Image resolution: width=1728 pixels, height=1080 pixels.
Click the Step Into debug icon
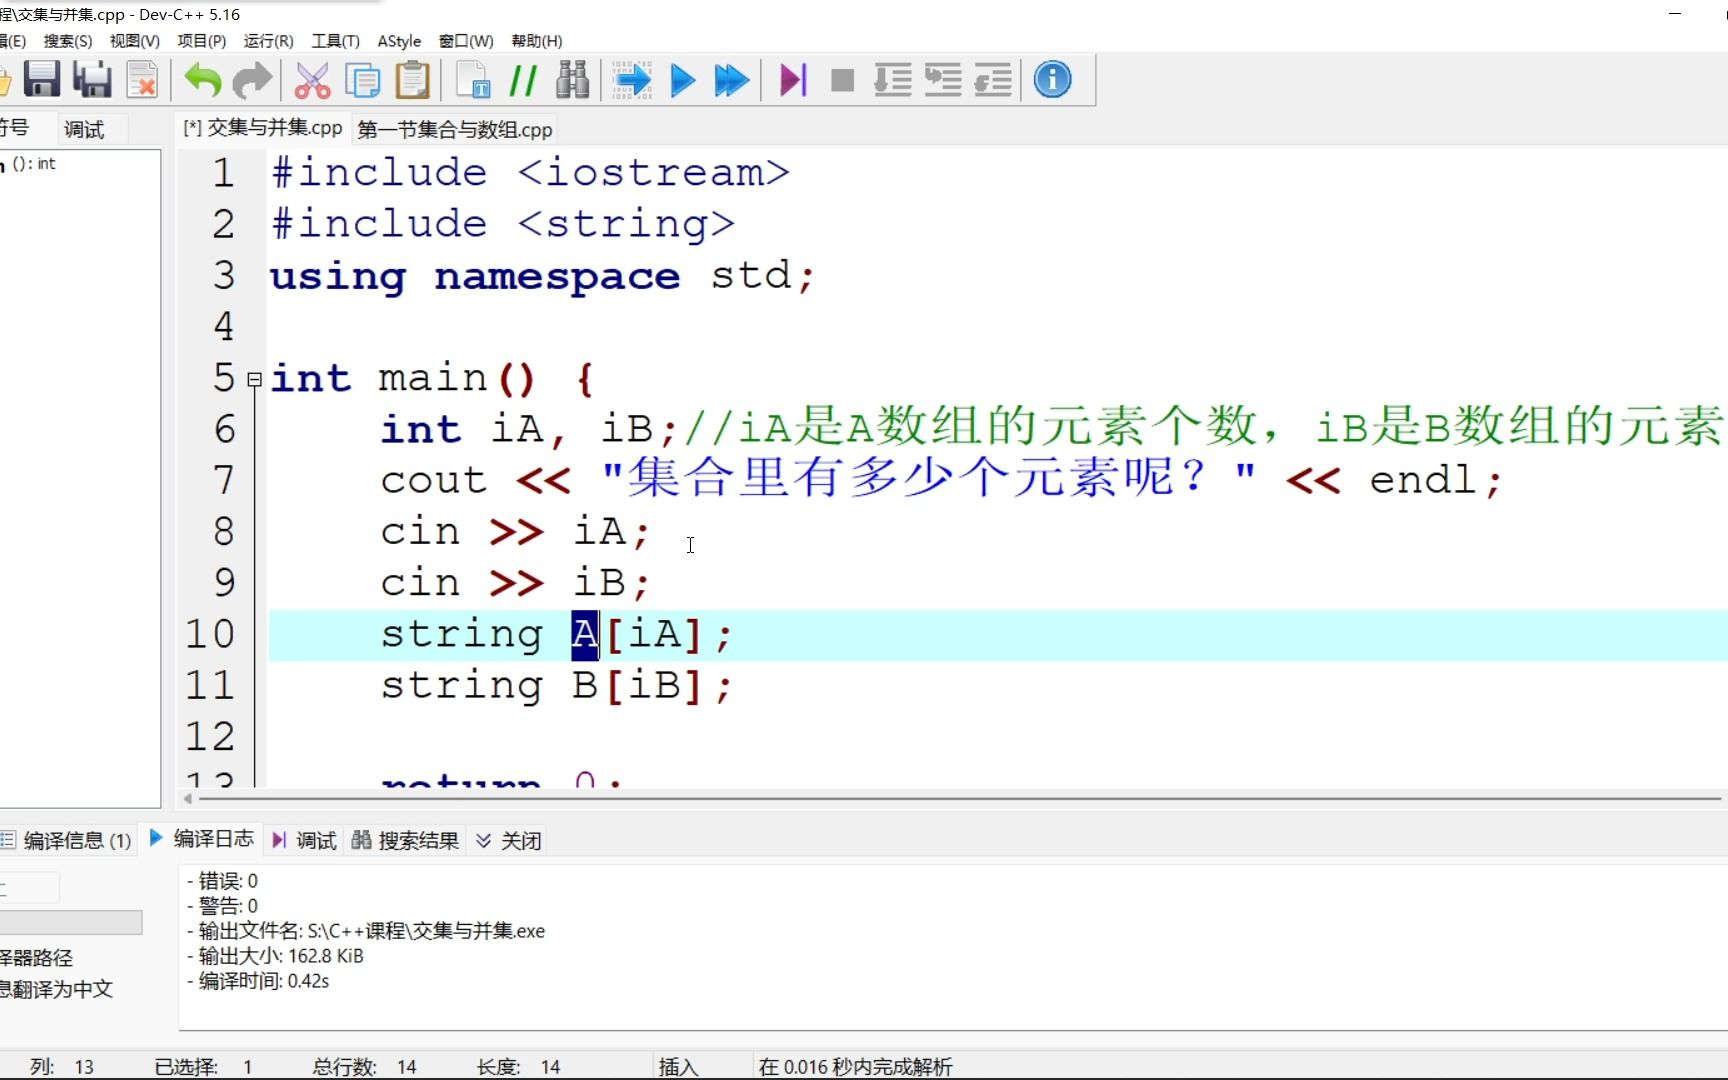[x=892, y=80]
